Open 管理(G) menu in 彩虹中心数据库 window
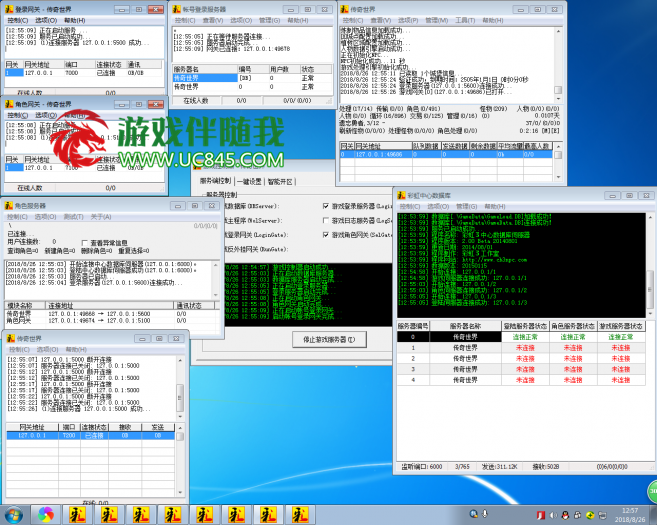657x525 pixels. point(467,206)
